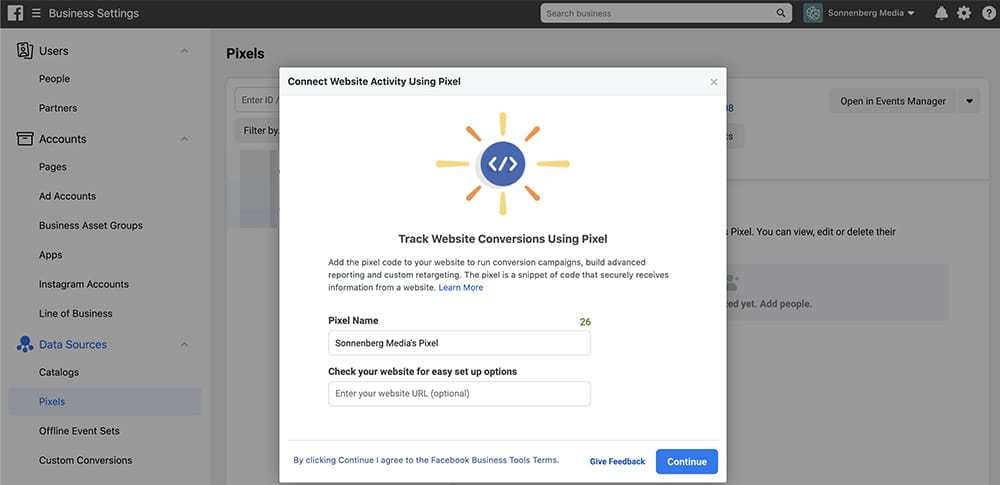1000x485 pixels.
Task: Collapse the Accounts section
Action: pos(184,139)
